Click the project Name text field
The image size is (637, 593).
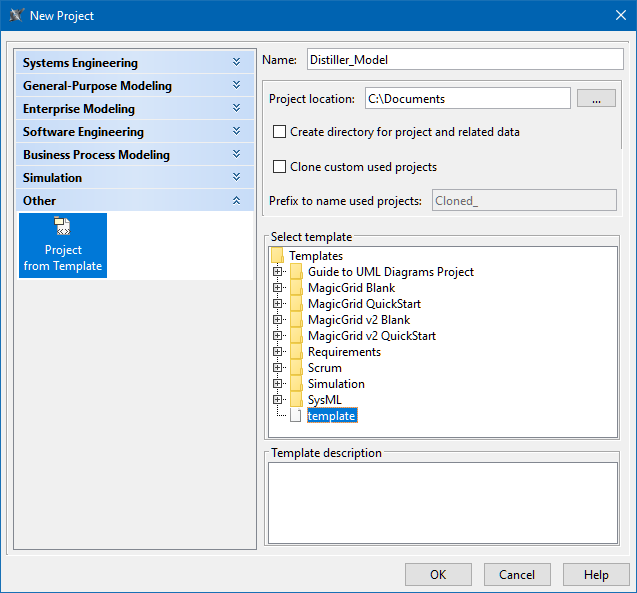coord(462,60)
